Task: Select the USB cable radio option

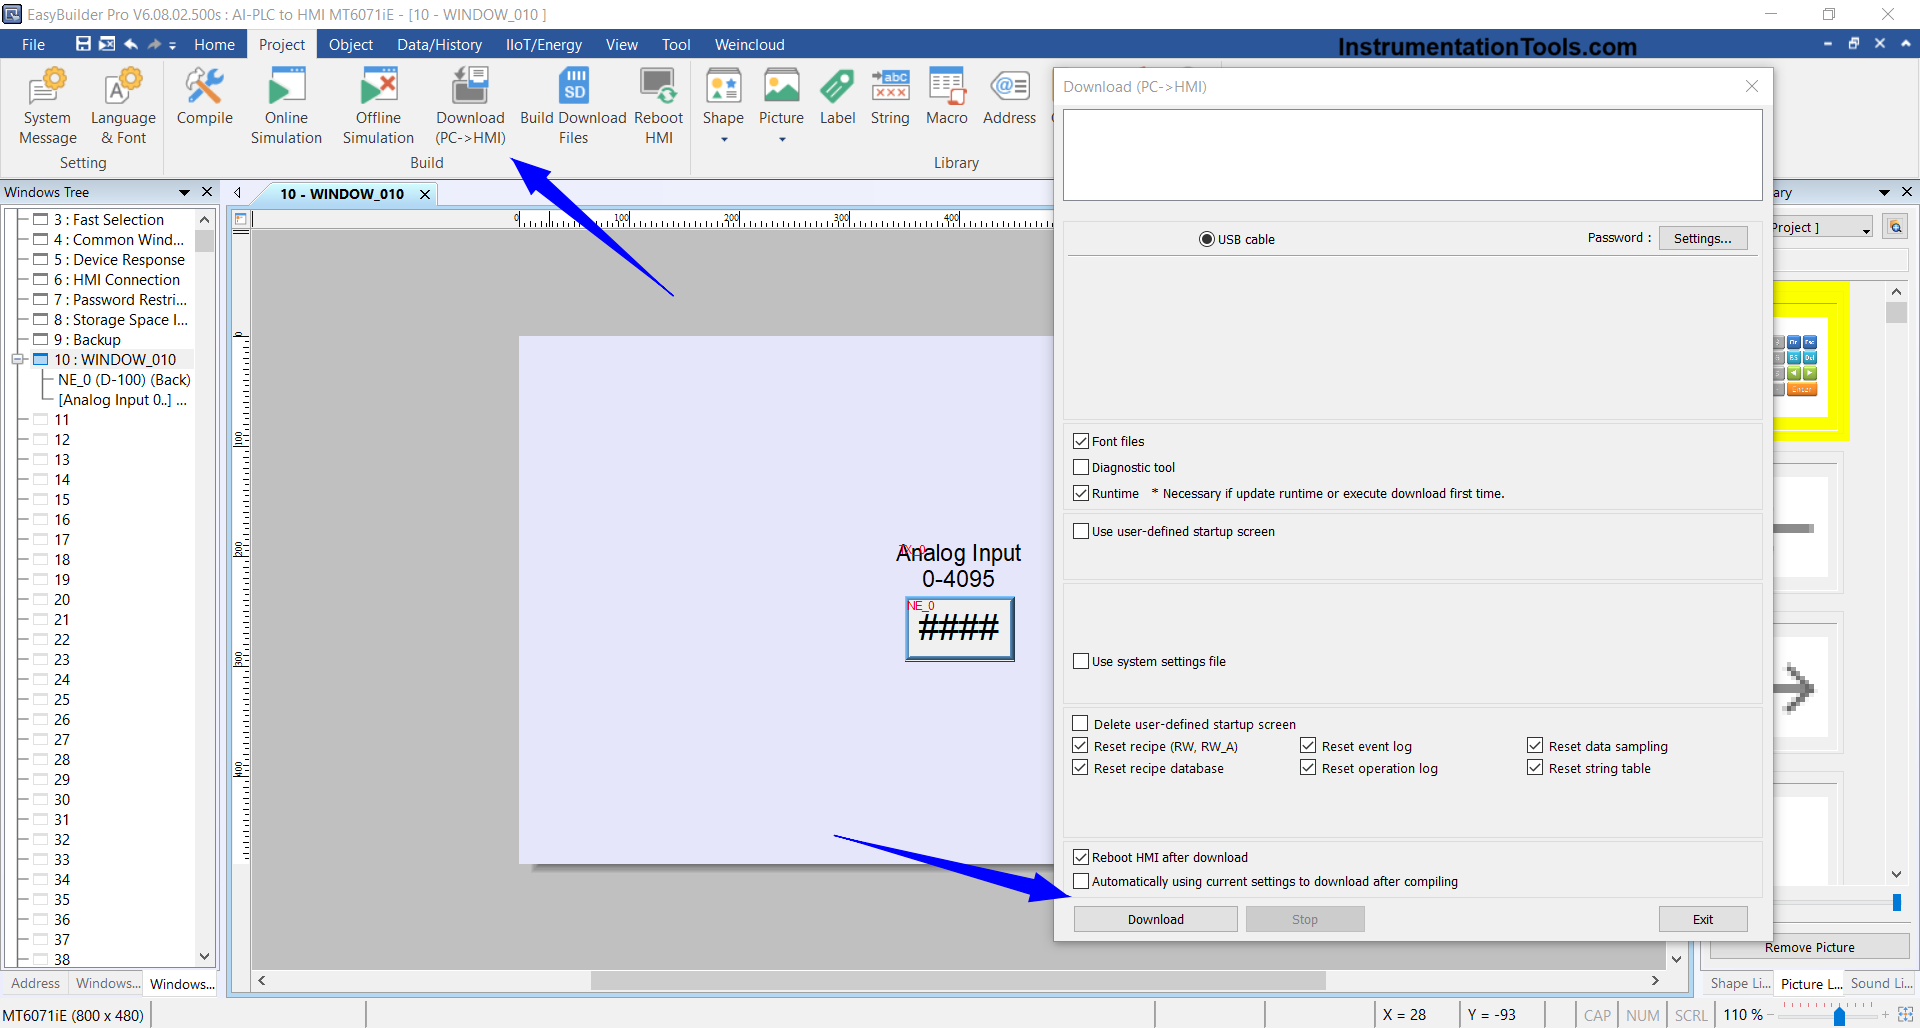Action: (1207, 239)
